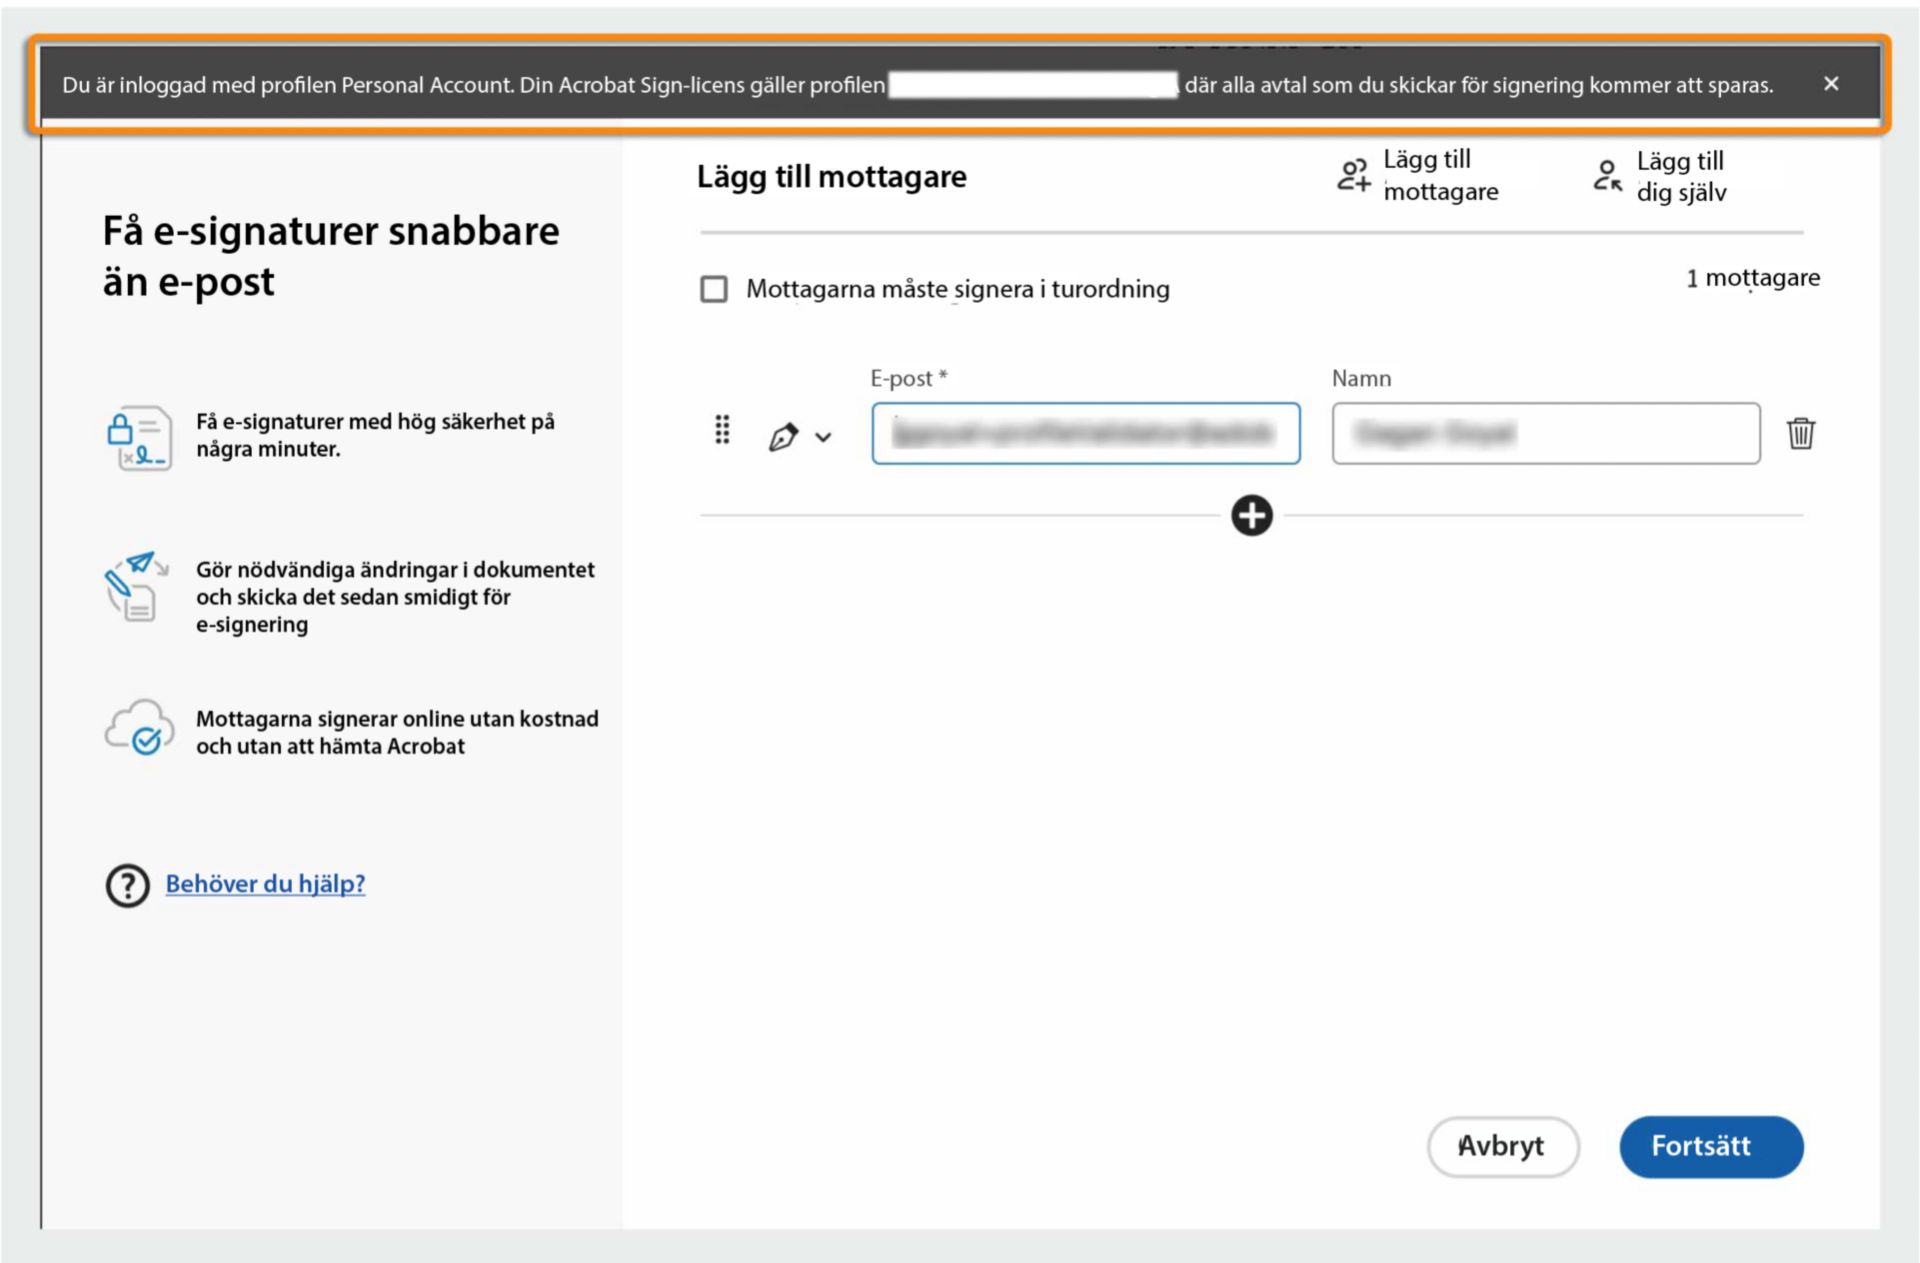The width and height of the screenshot is (1920, 1263).
Task: Click the question mark help icon
Action: [x=127, y=885]
